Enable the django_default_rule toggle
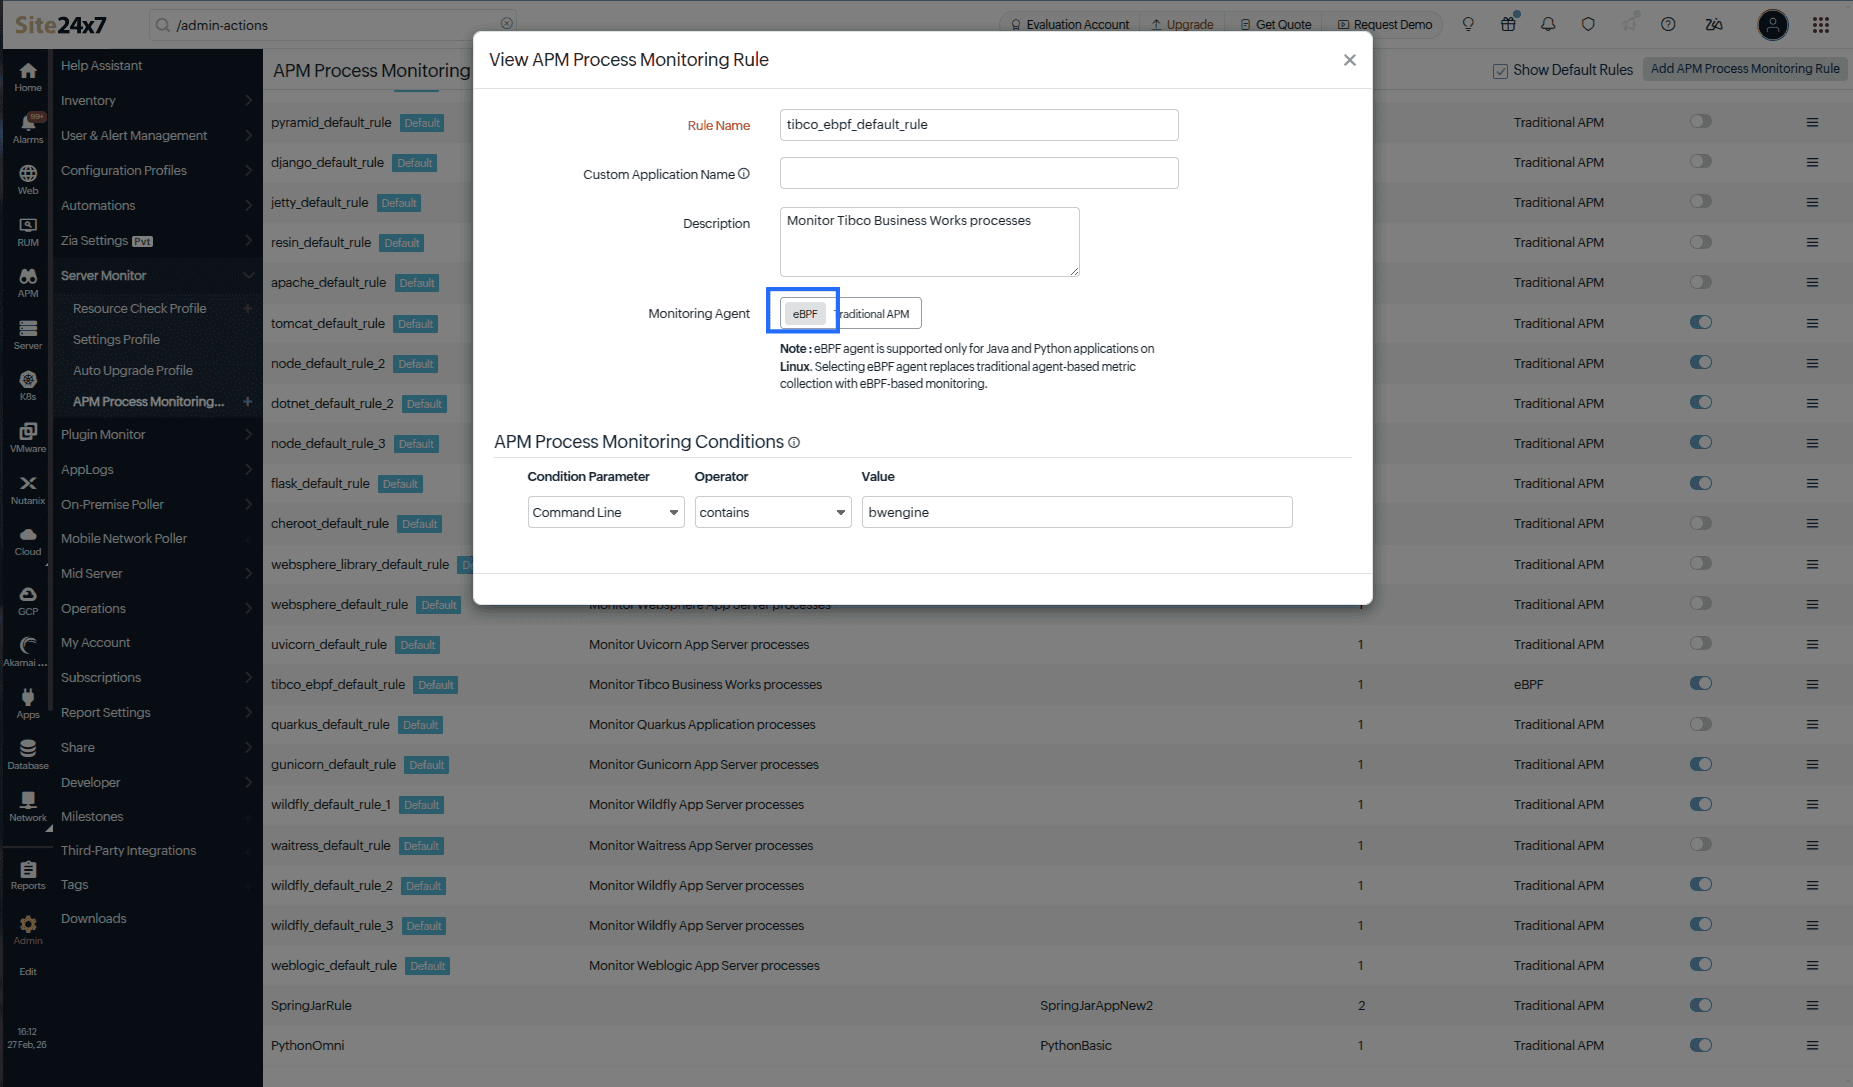The image size is (1853, 1087). [x=1701, y=161]
